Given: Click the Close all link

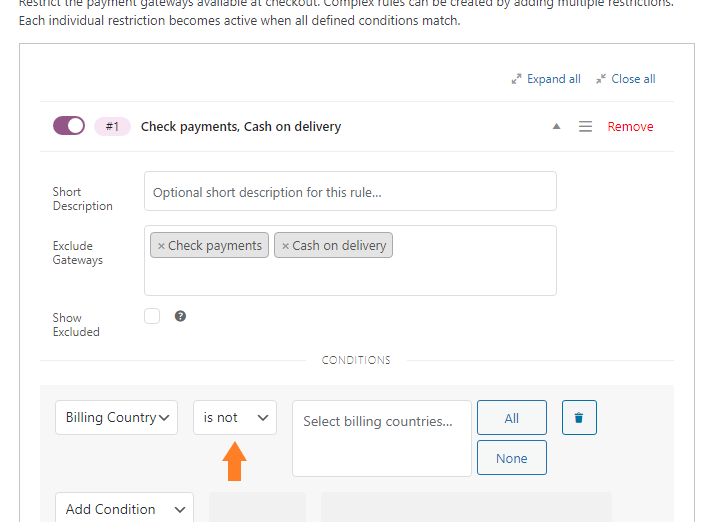Looking at the screenshot, I should [x=633, y=79].
